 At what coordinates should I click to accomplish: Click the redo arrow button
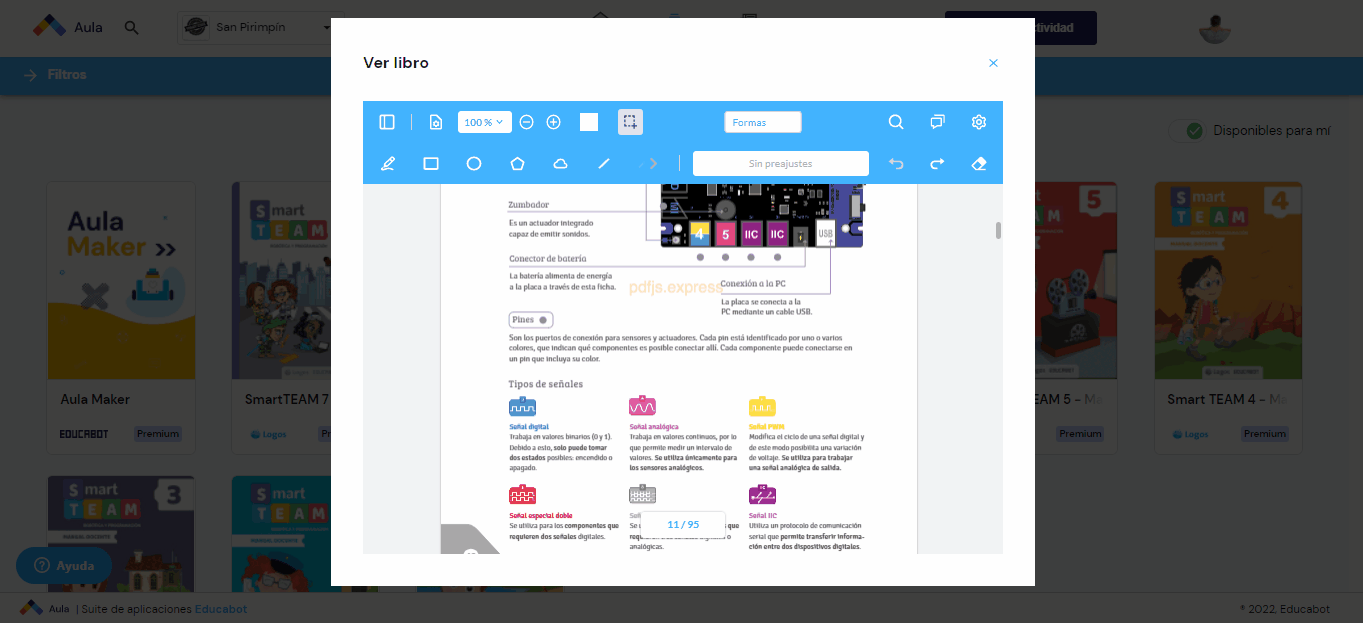[938, 164]
